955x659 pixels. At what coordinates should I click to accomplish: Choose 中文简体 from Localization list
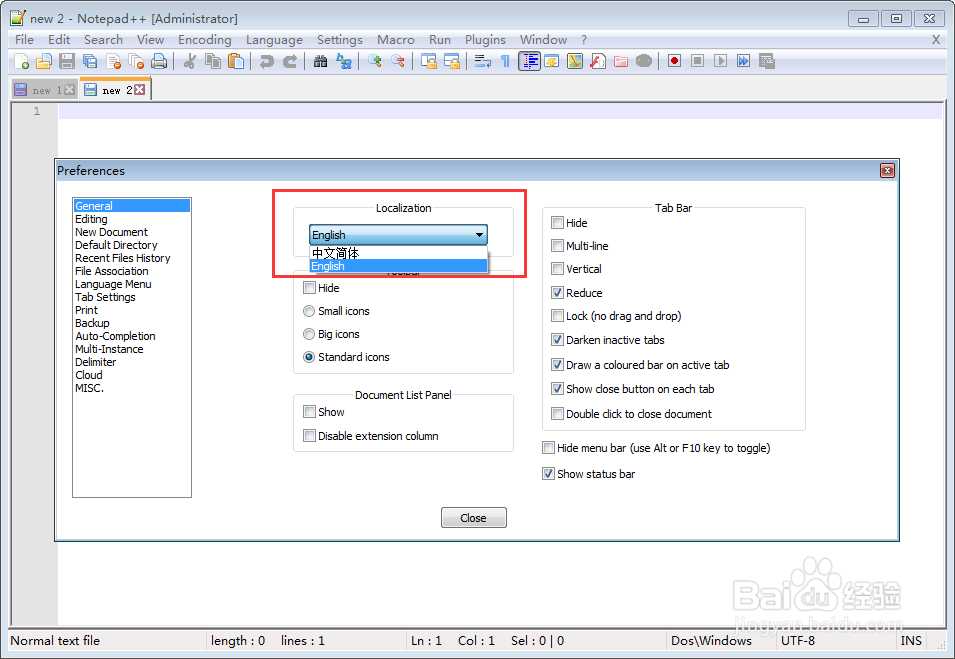[x=398, y=253]
